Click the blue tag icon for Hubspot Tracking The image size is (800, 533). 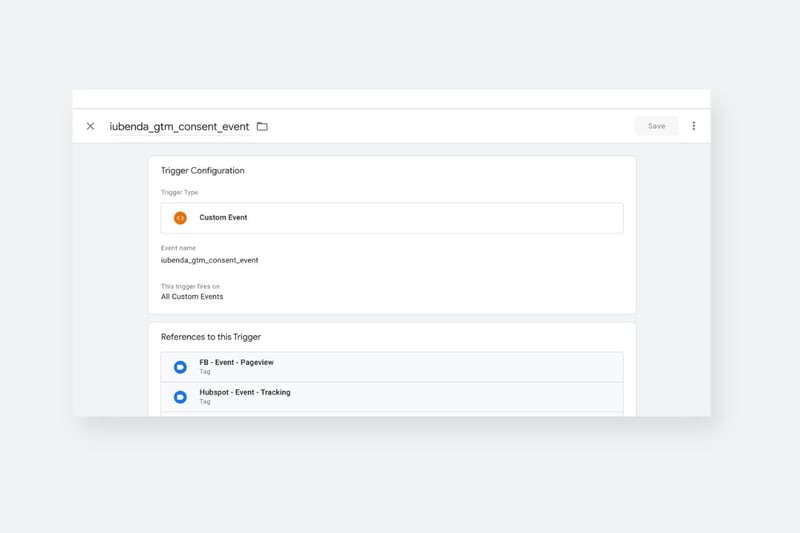click(x=180, y=397)
